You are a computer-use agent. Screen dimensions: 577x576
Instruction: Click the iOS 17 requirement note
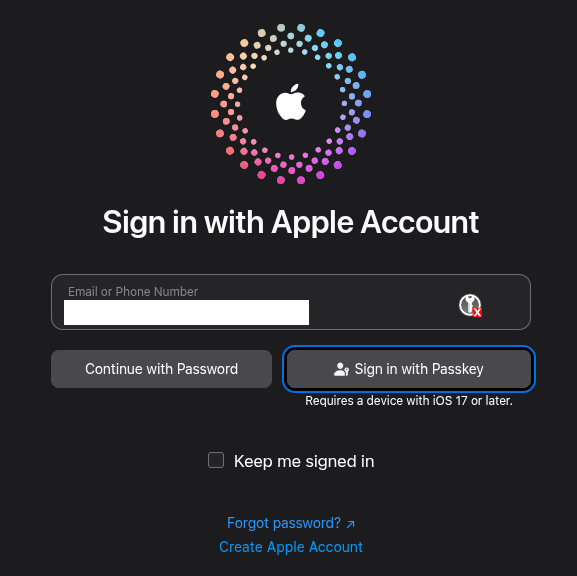tap(409, 401)
